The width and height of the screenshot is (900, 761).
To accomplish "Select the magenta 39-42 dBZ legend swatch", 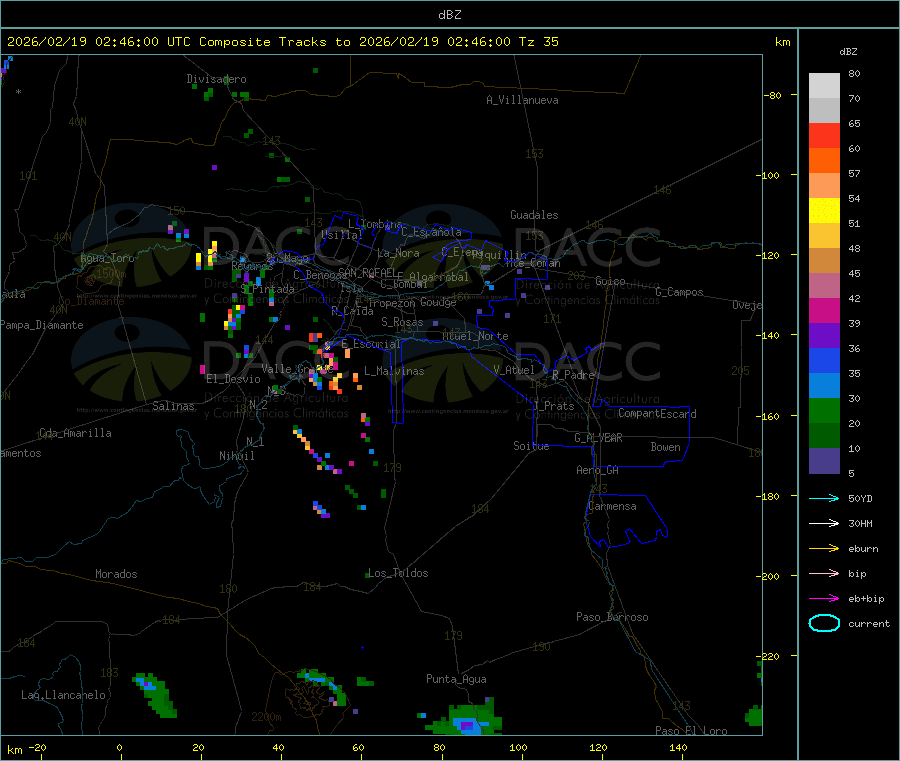I will coord(824,310).
